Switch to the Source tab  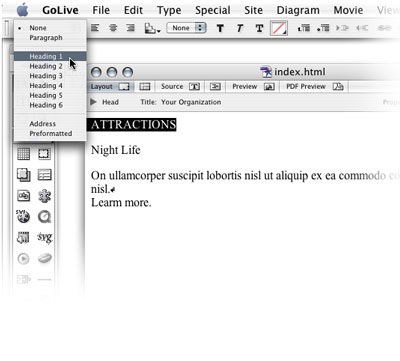pyautogui.click(x=180, y=87)
